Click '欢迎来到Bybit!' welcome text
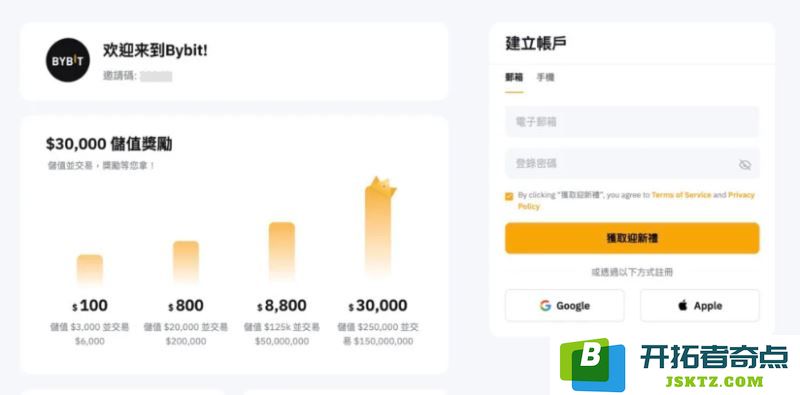Image resolution: width=800 pixels, height=395 pixels. [x=156, y=51]
